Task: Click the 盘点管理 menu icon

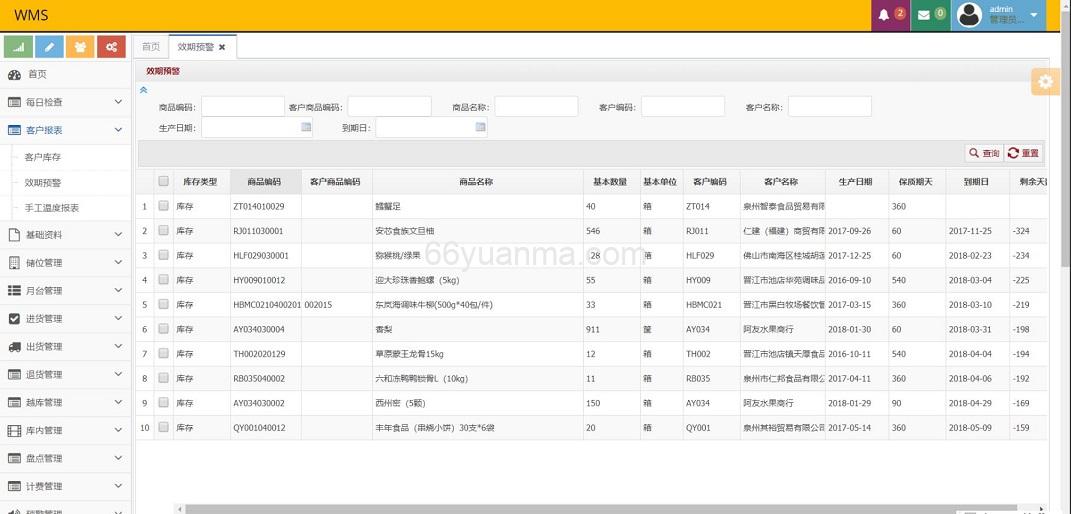Action: pyautogui.click(x=14, y=459)
